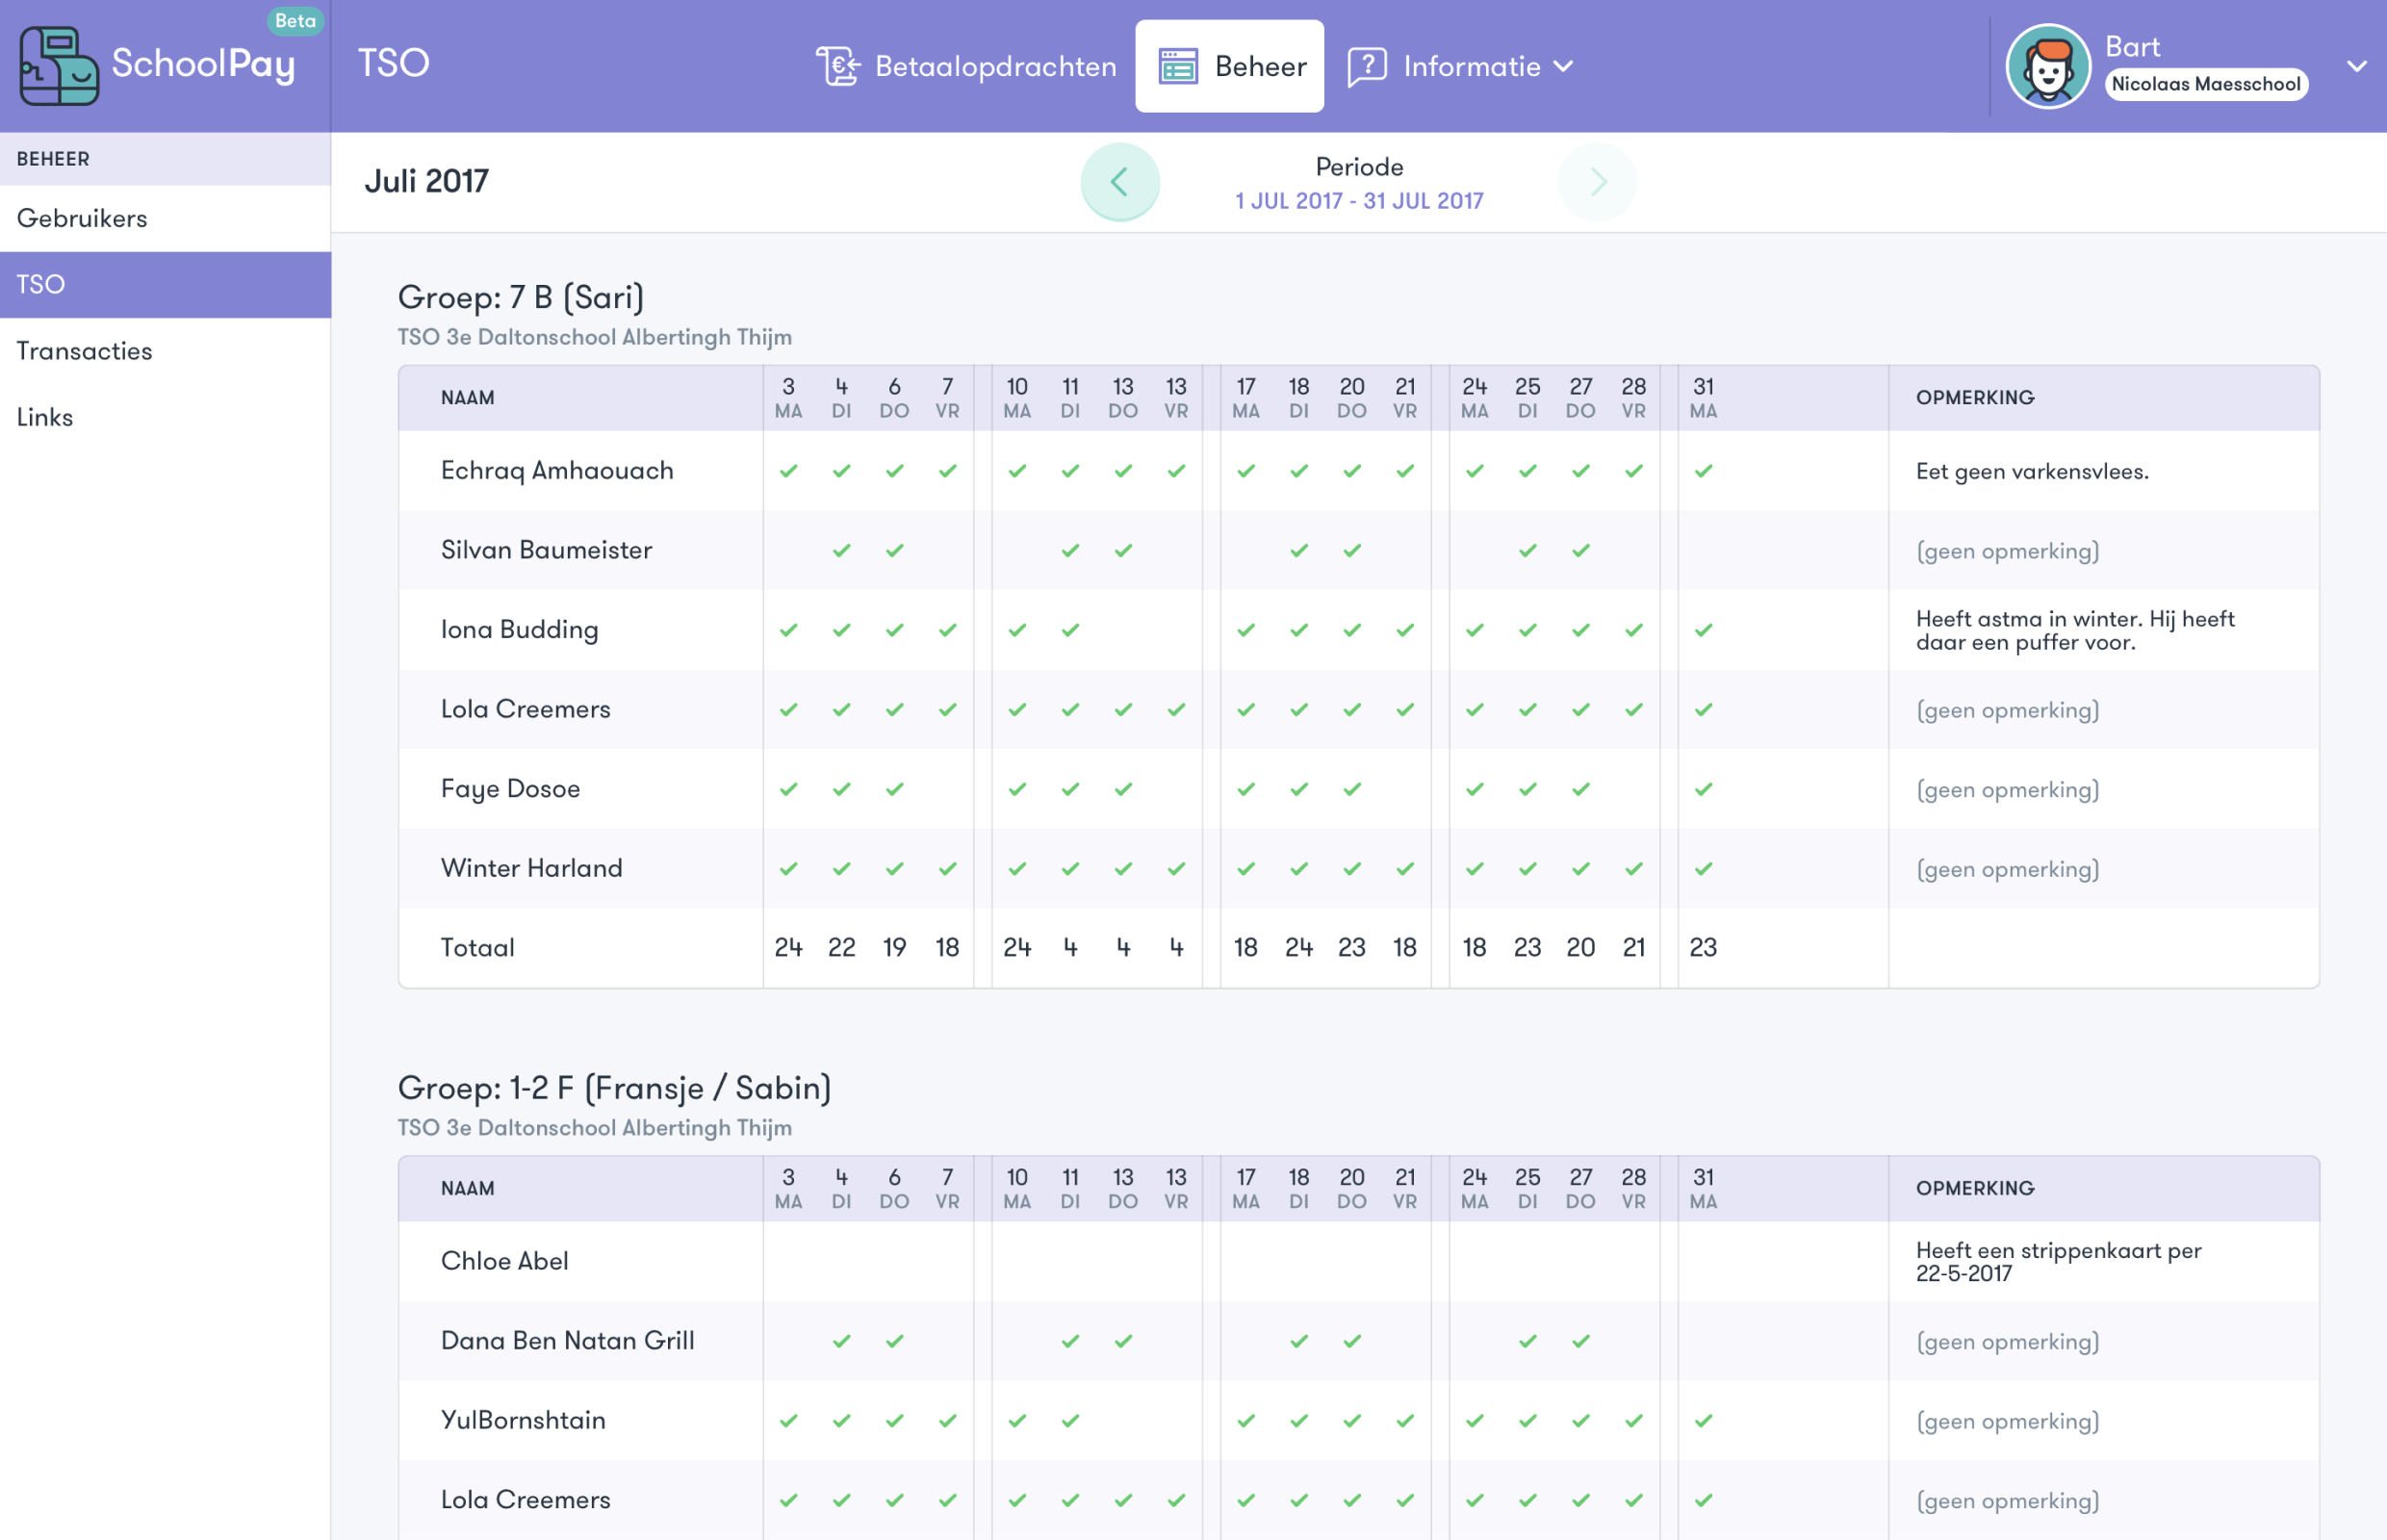2387x1540 pixels.
Task: Go to previous period with left arrow
Action: point(1120,181)
